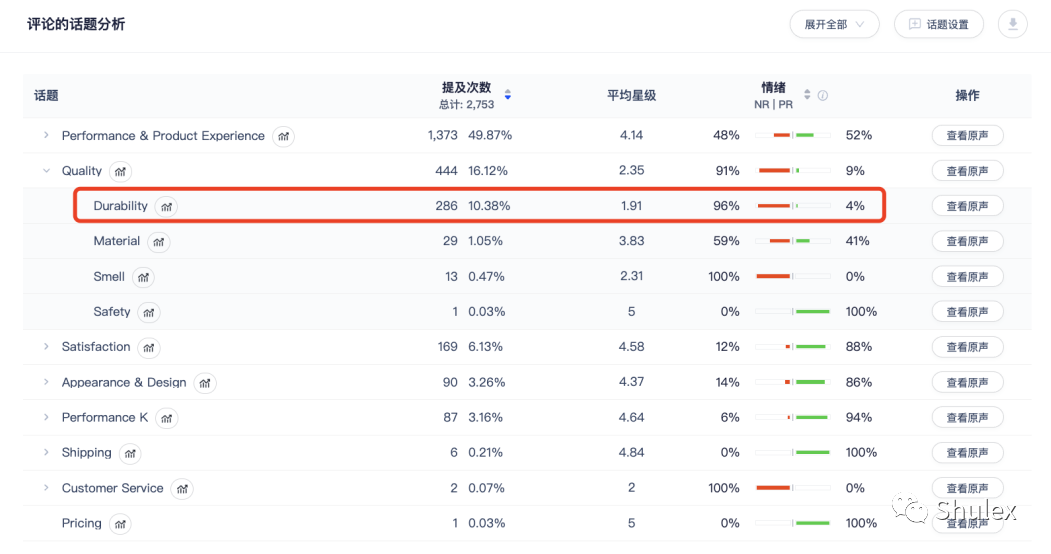
Task: Click the 总计: 2,753 total text
Action: (x=467, y=105)
